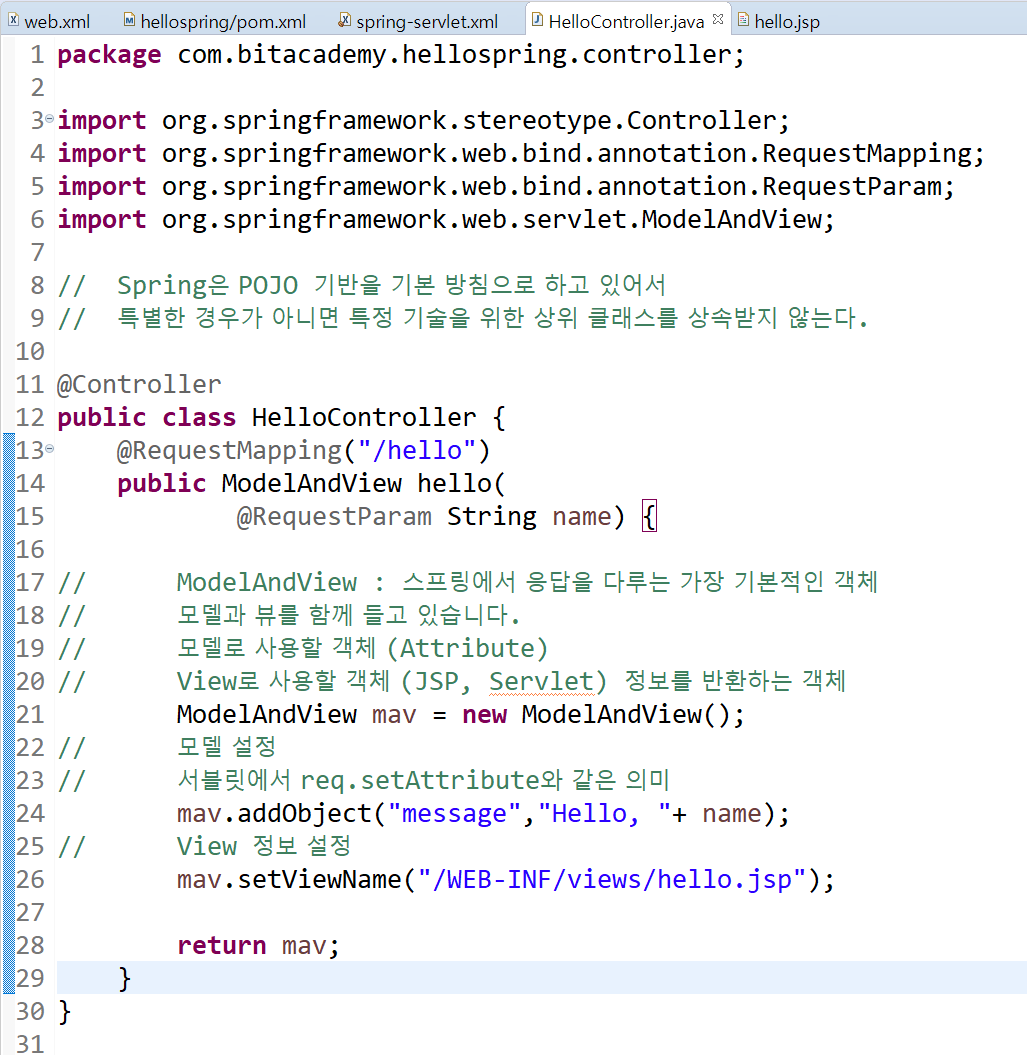The height and width of the screenshot is (1055, 1027).
Task: Click the closing brace on line 29
Action: pyautogui.click(x=125, y=978)
